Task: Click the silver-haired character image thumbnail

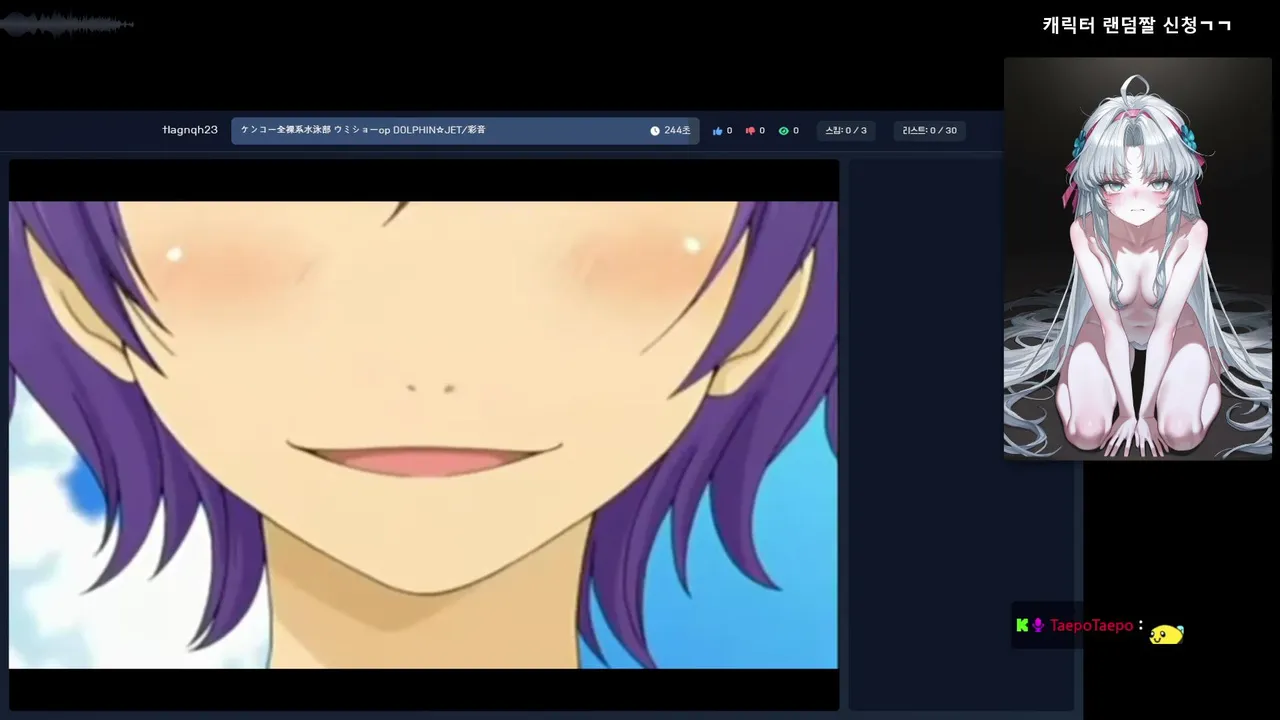Action: click(x=1138, y=258)
